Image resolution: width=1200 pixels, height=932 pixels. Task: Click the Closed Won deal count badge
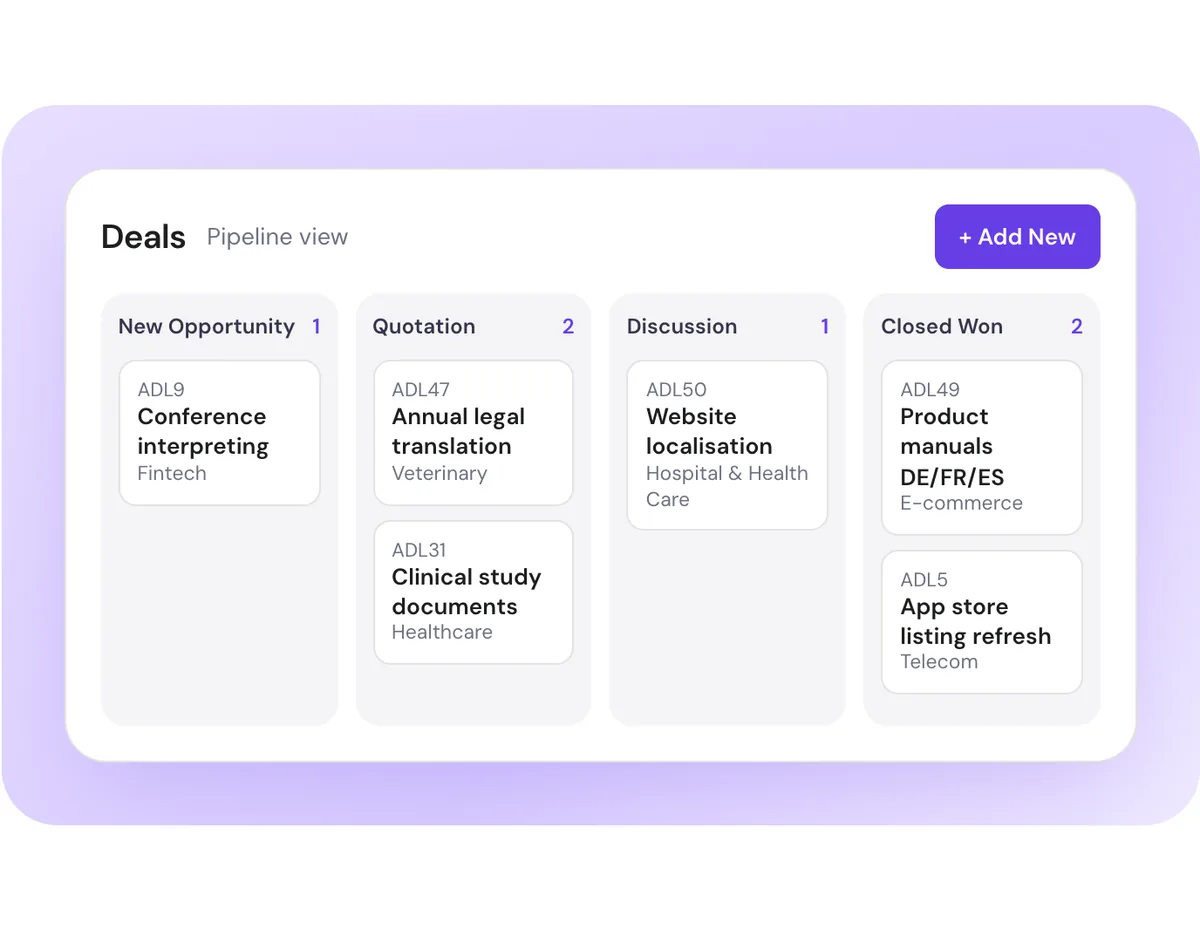coord(1077,327)
